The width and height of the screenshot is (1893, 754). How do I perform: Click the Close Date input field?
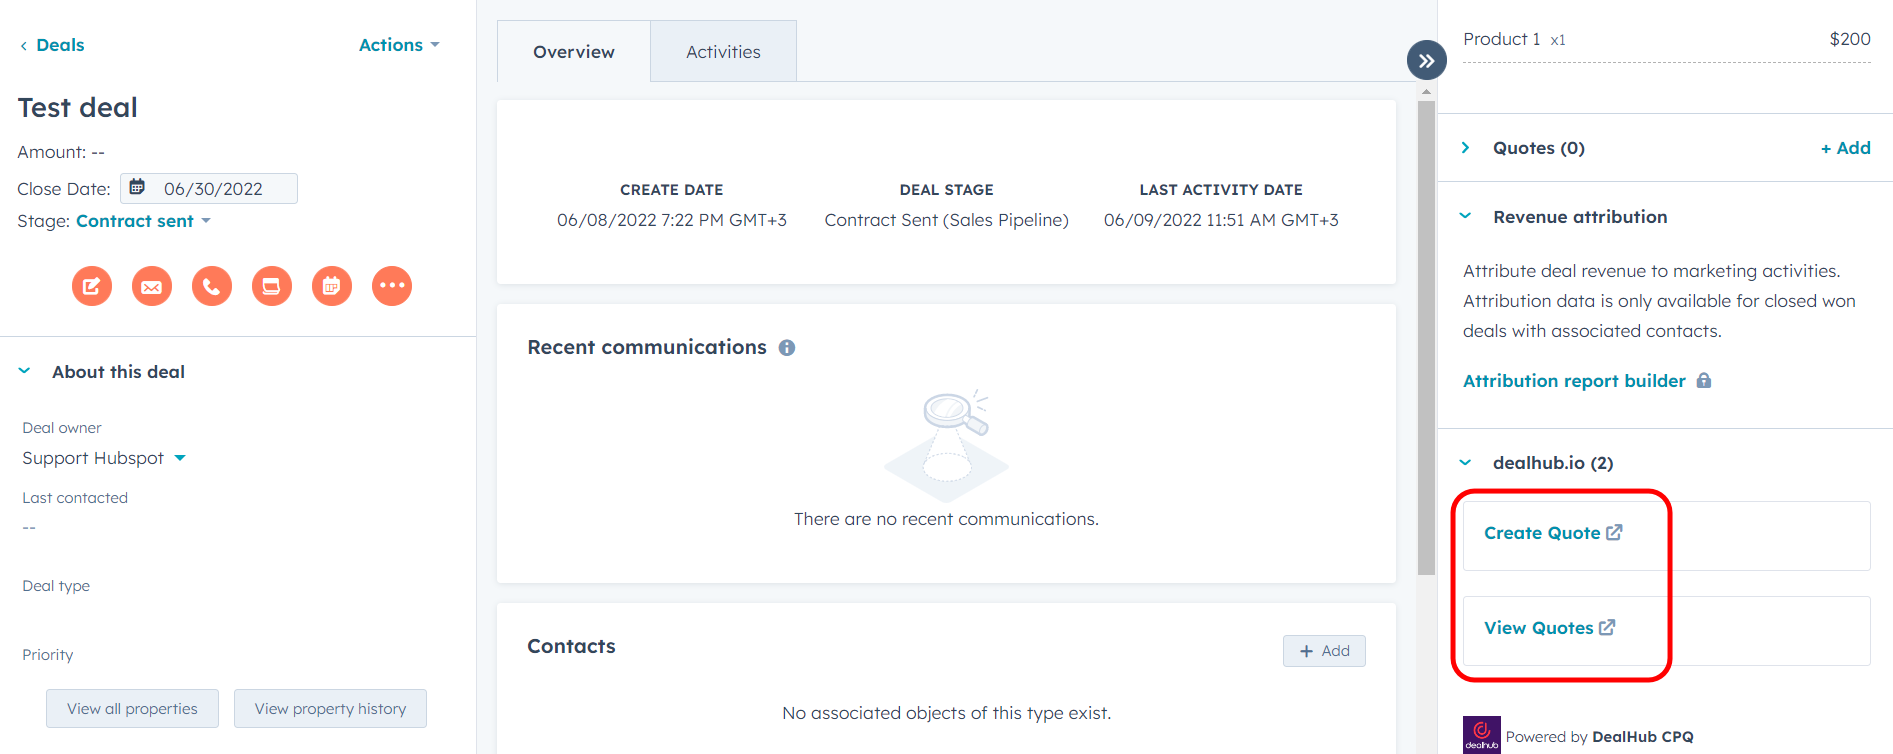click(209, 189)
